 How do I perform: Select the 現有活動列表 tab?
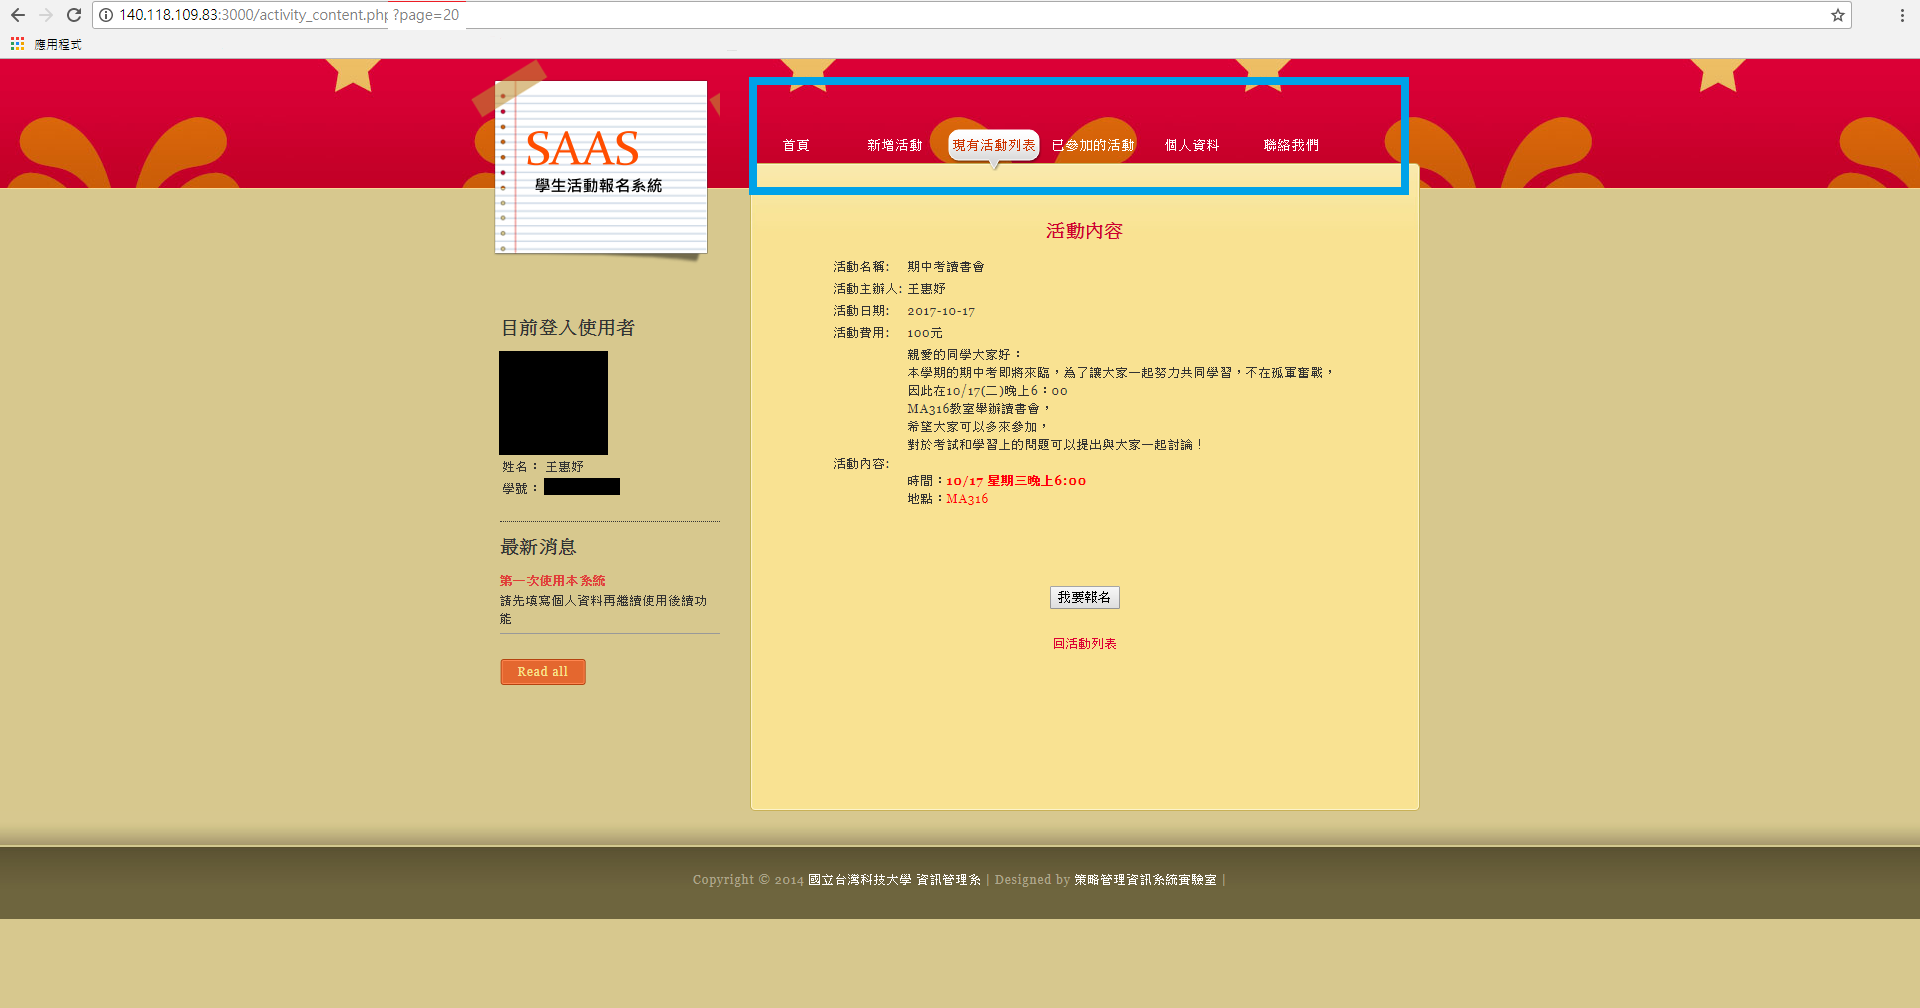tap(994, 145)
